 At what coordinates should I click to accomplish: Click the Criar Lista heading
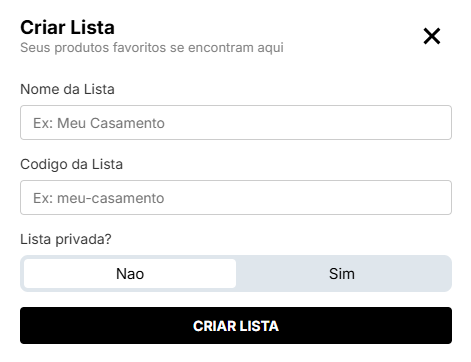click(x=67, y=27)
